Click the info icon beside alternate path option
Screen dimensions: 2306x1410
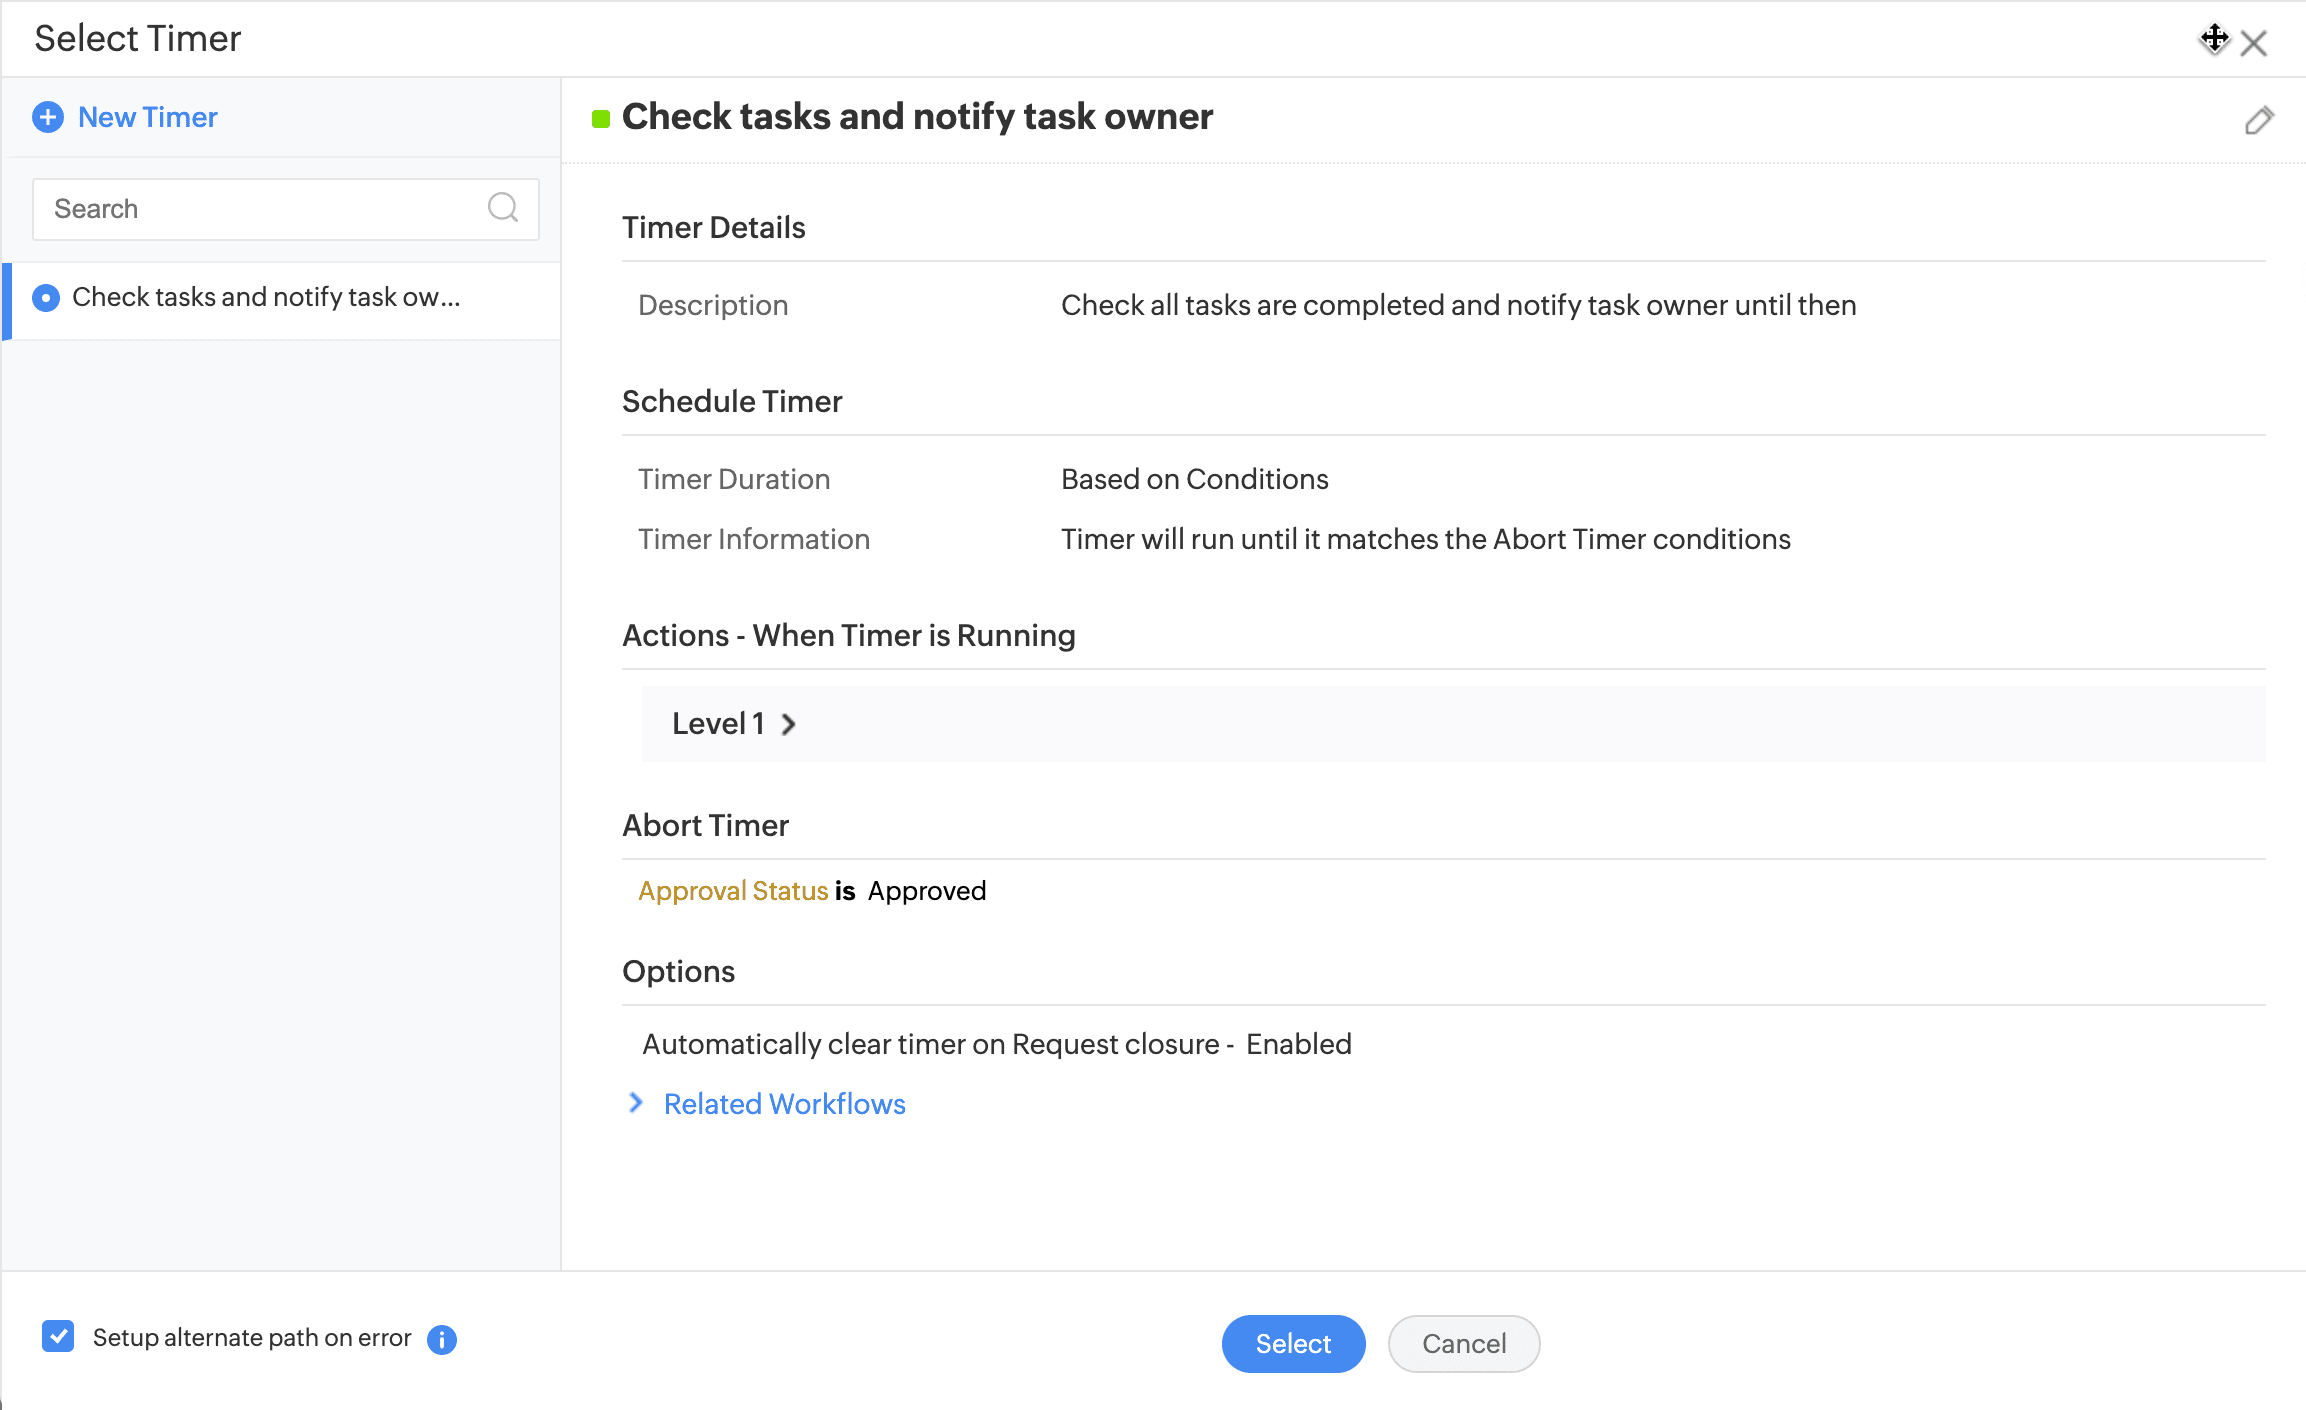click(441, 1339)
